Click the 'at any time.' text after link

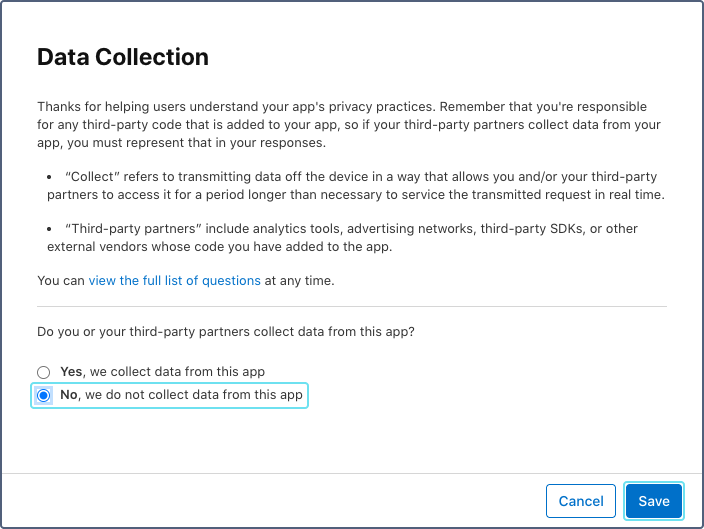pos(299,281)
